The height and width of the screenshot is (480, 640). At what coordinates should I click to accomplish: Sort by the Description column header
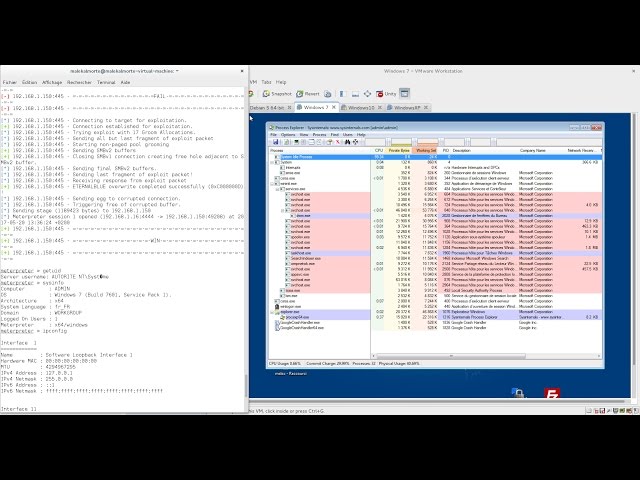485,151
